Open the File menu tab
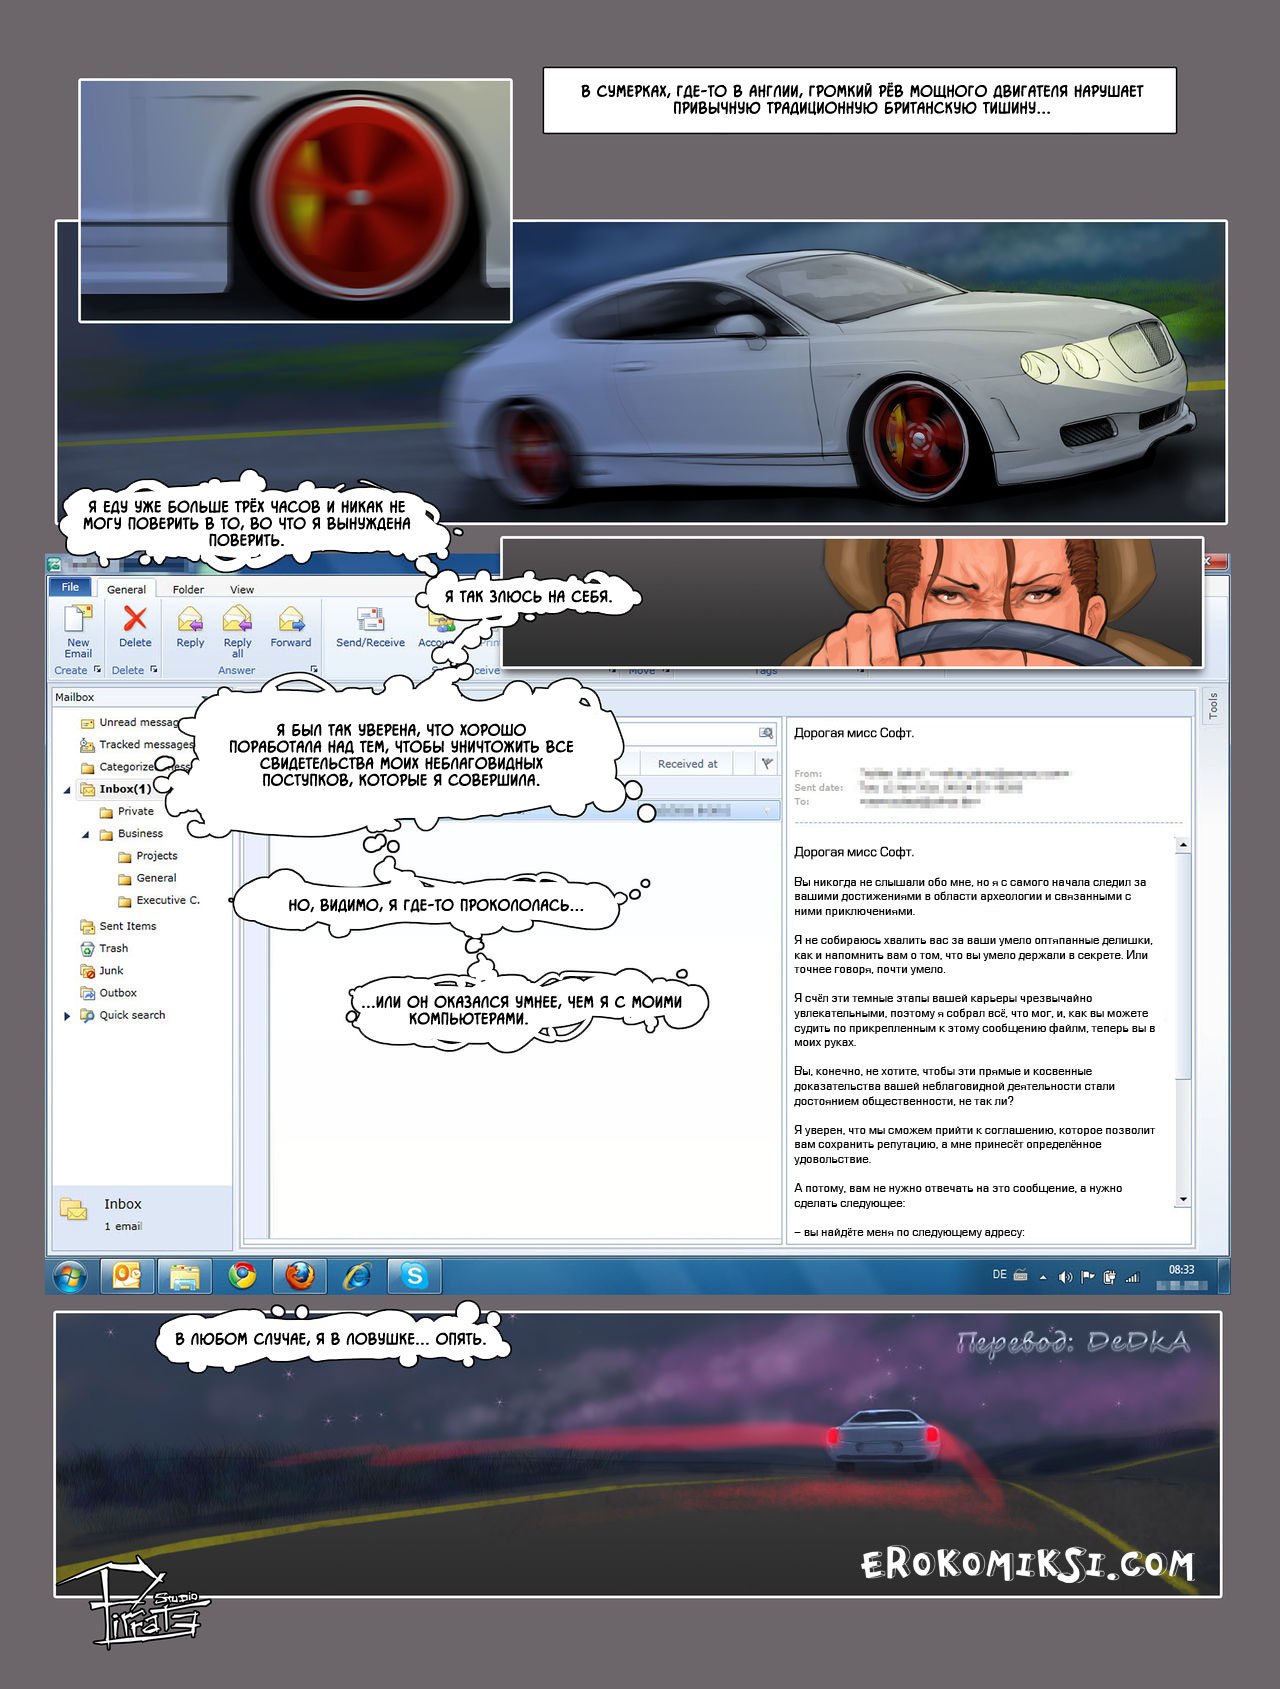 point(70,587)
